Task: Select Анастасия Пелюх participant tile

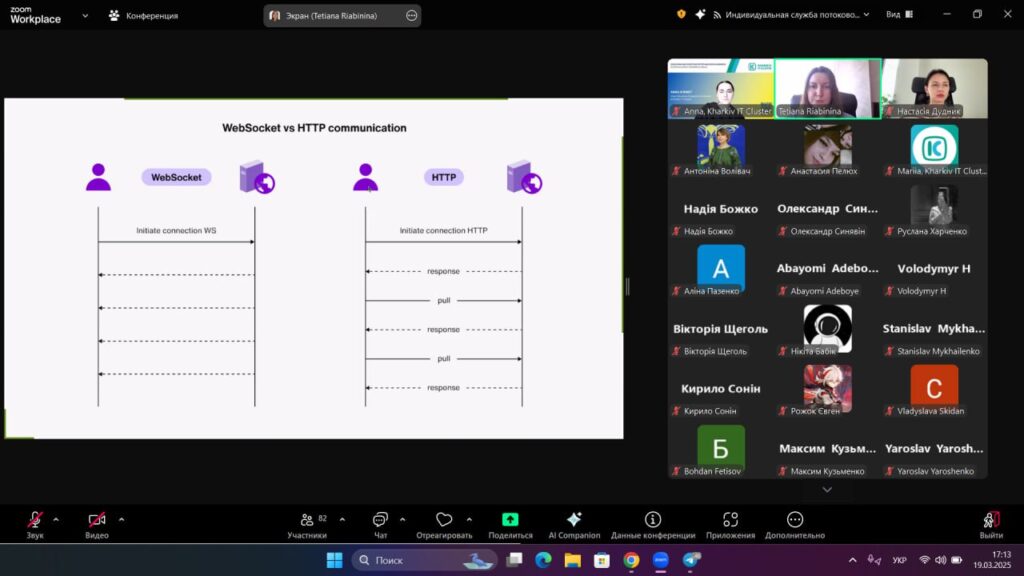Action: 827,149
